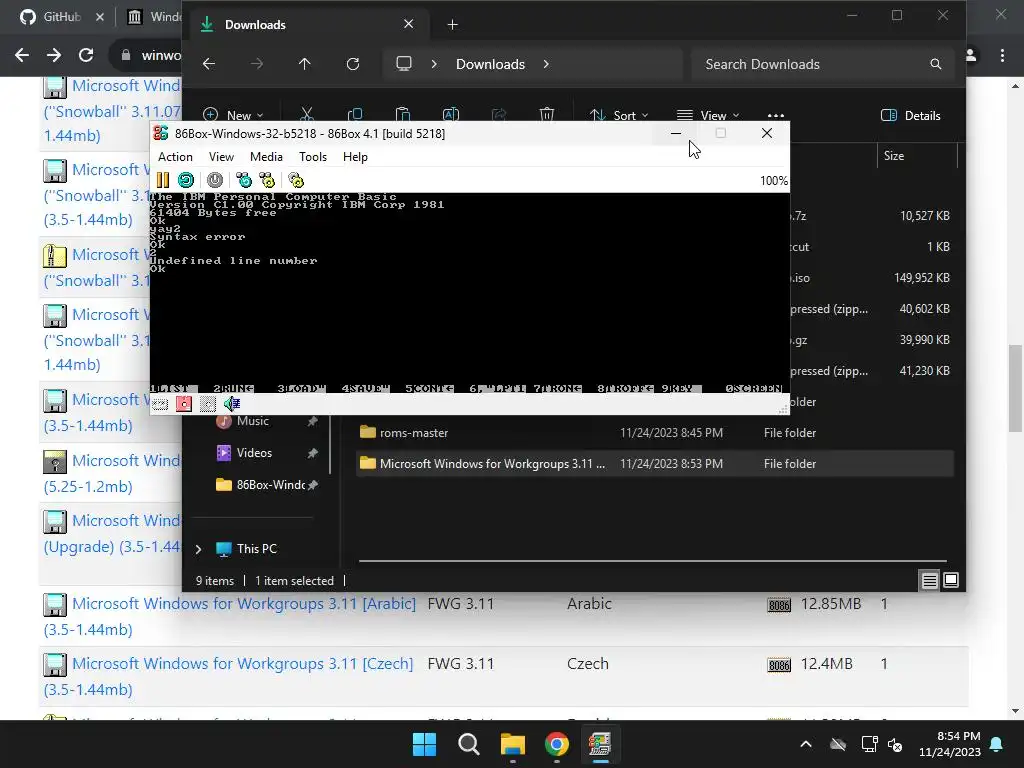Open the Help menu in 86Box
The height and width of the screenshot is (768, 1024).
(355, 157)
